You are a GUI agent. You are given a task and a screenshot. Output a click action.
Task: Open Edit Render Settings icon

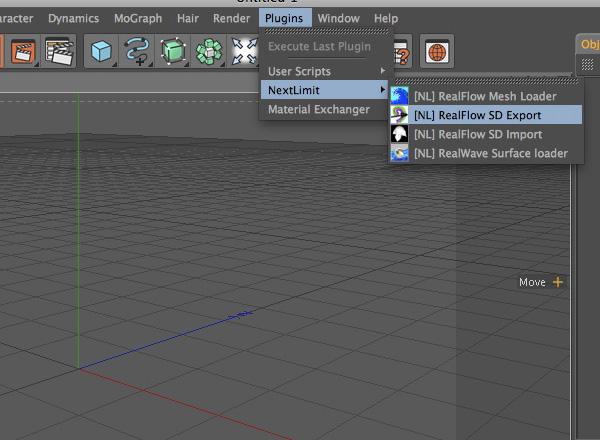tap(59, 51)
